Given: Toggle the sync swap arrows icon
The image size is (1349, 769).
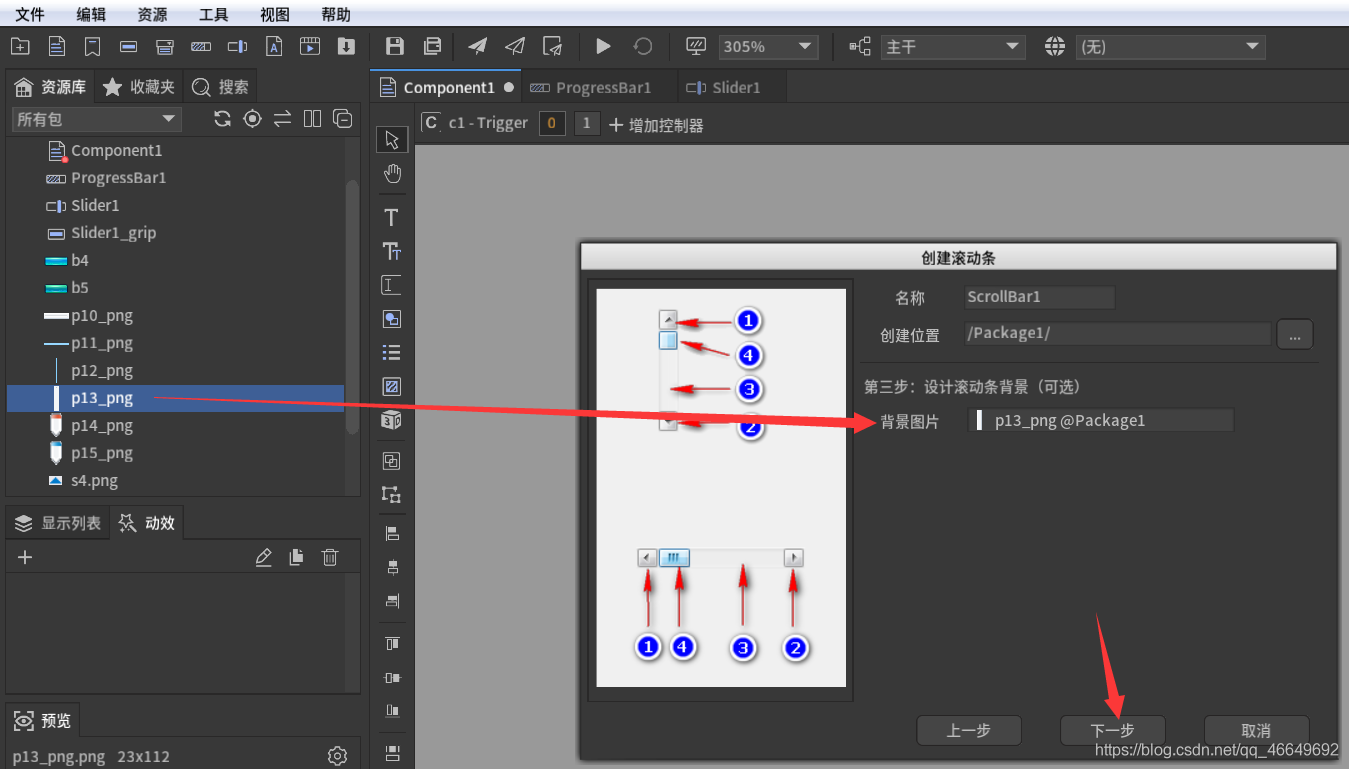Looking at the screenshot, I should tap(283, 119).
